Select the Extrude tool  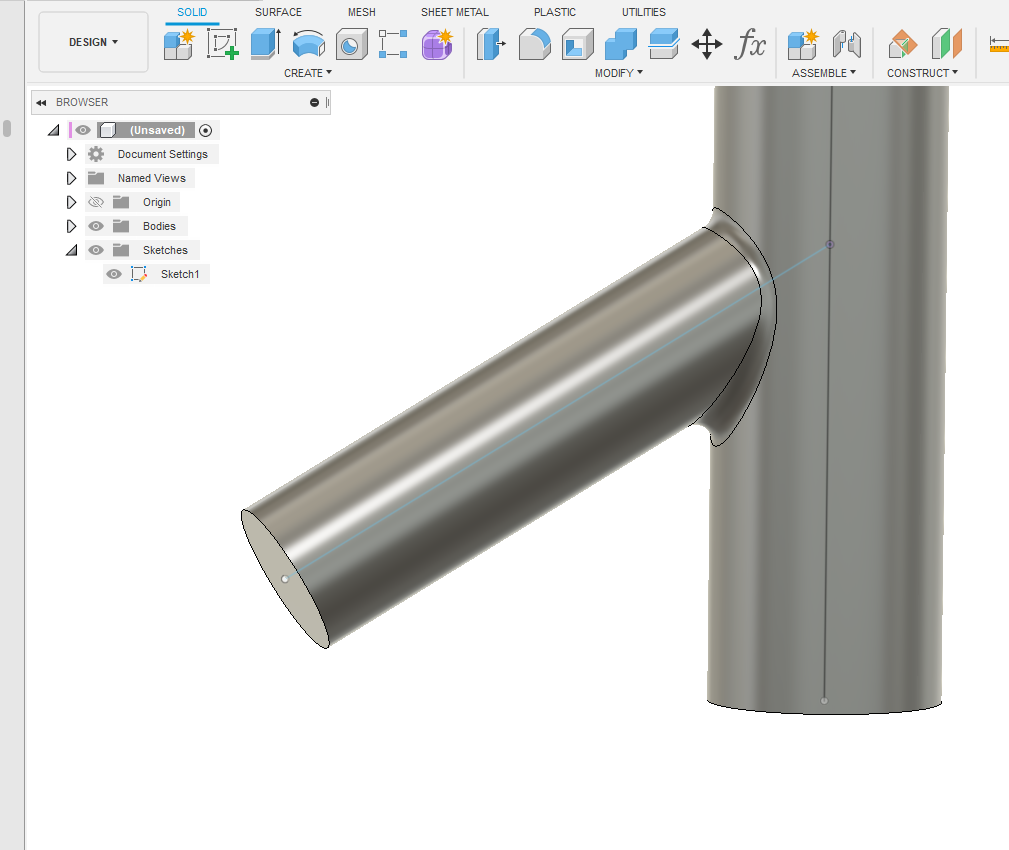263,45
